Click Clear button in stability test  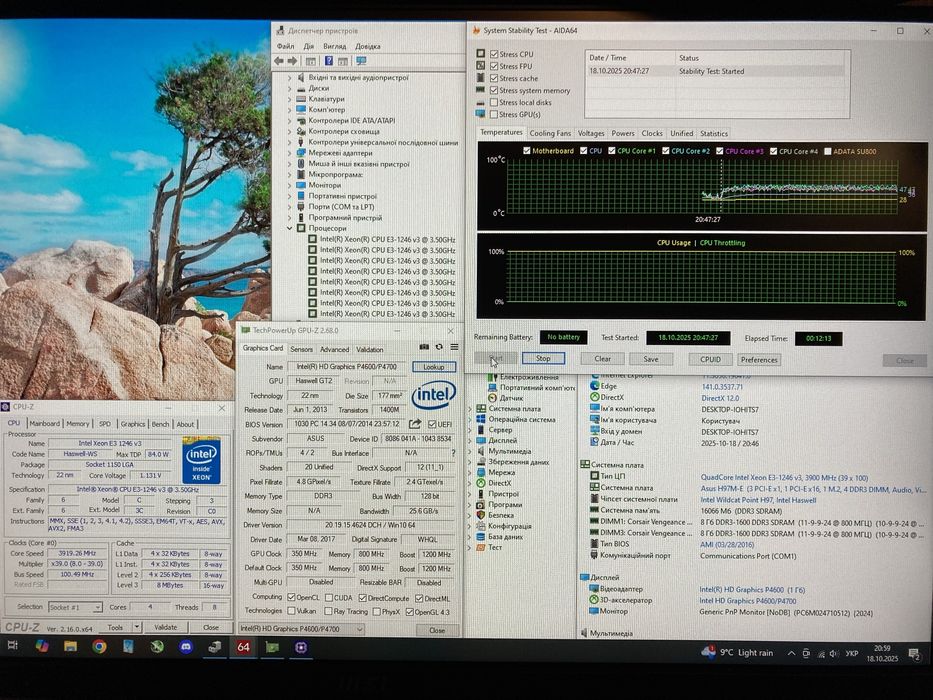tap(602, 359)
